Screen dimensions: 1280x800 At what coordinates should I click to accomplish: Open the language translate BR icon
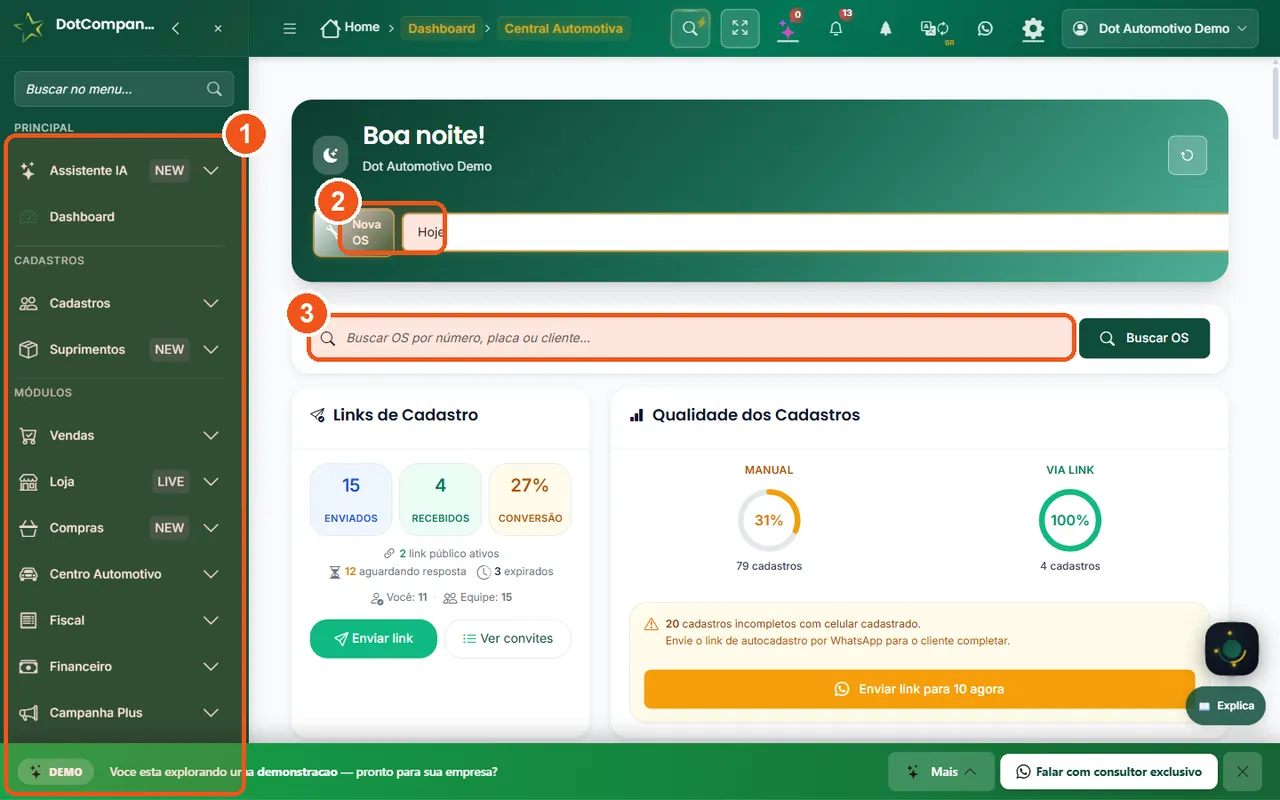[x=935, y=29]
